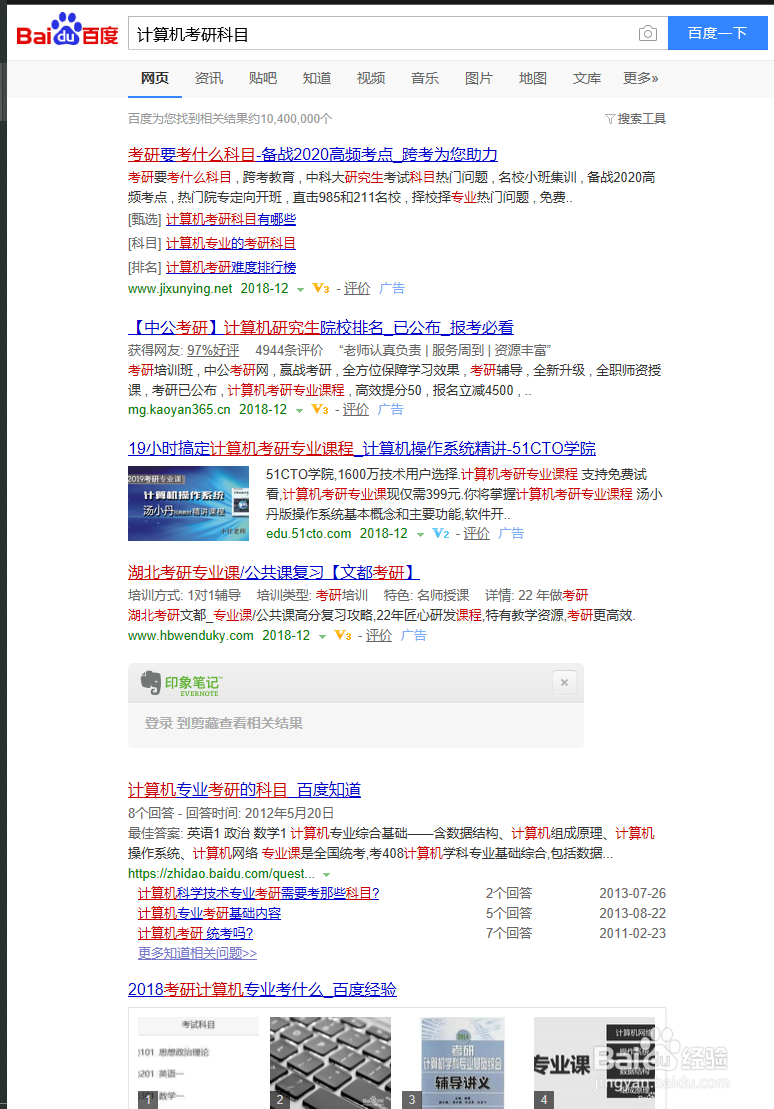Open 计算机考研 统考吗? question

tap(195, 933)
